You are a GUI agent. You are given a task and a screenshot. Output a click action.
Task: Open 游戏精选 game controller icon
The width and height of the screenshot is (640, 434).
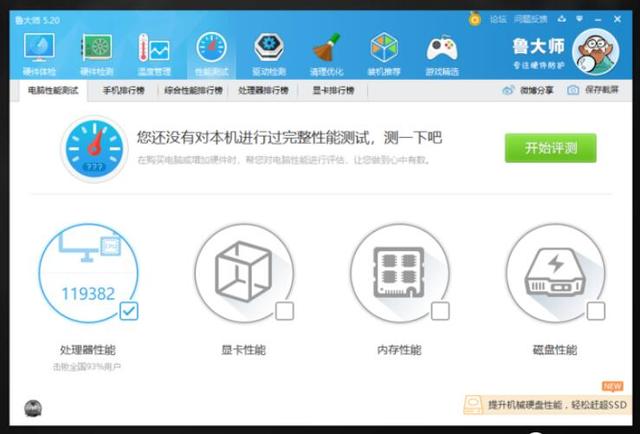[442, 50]
